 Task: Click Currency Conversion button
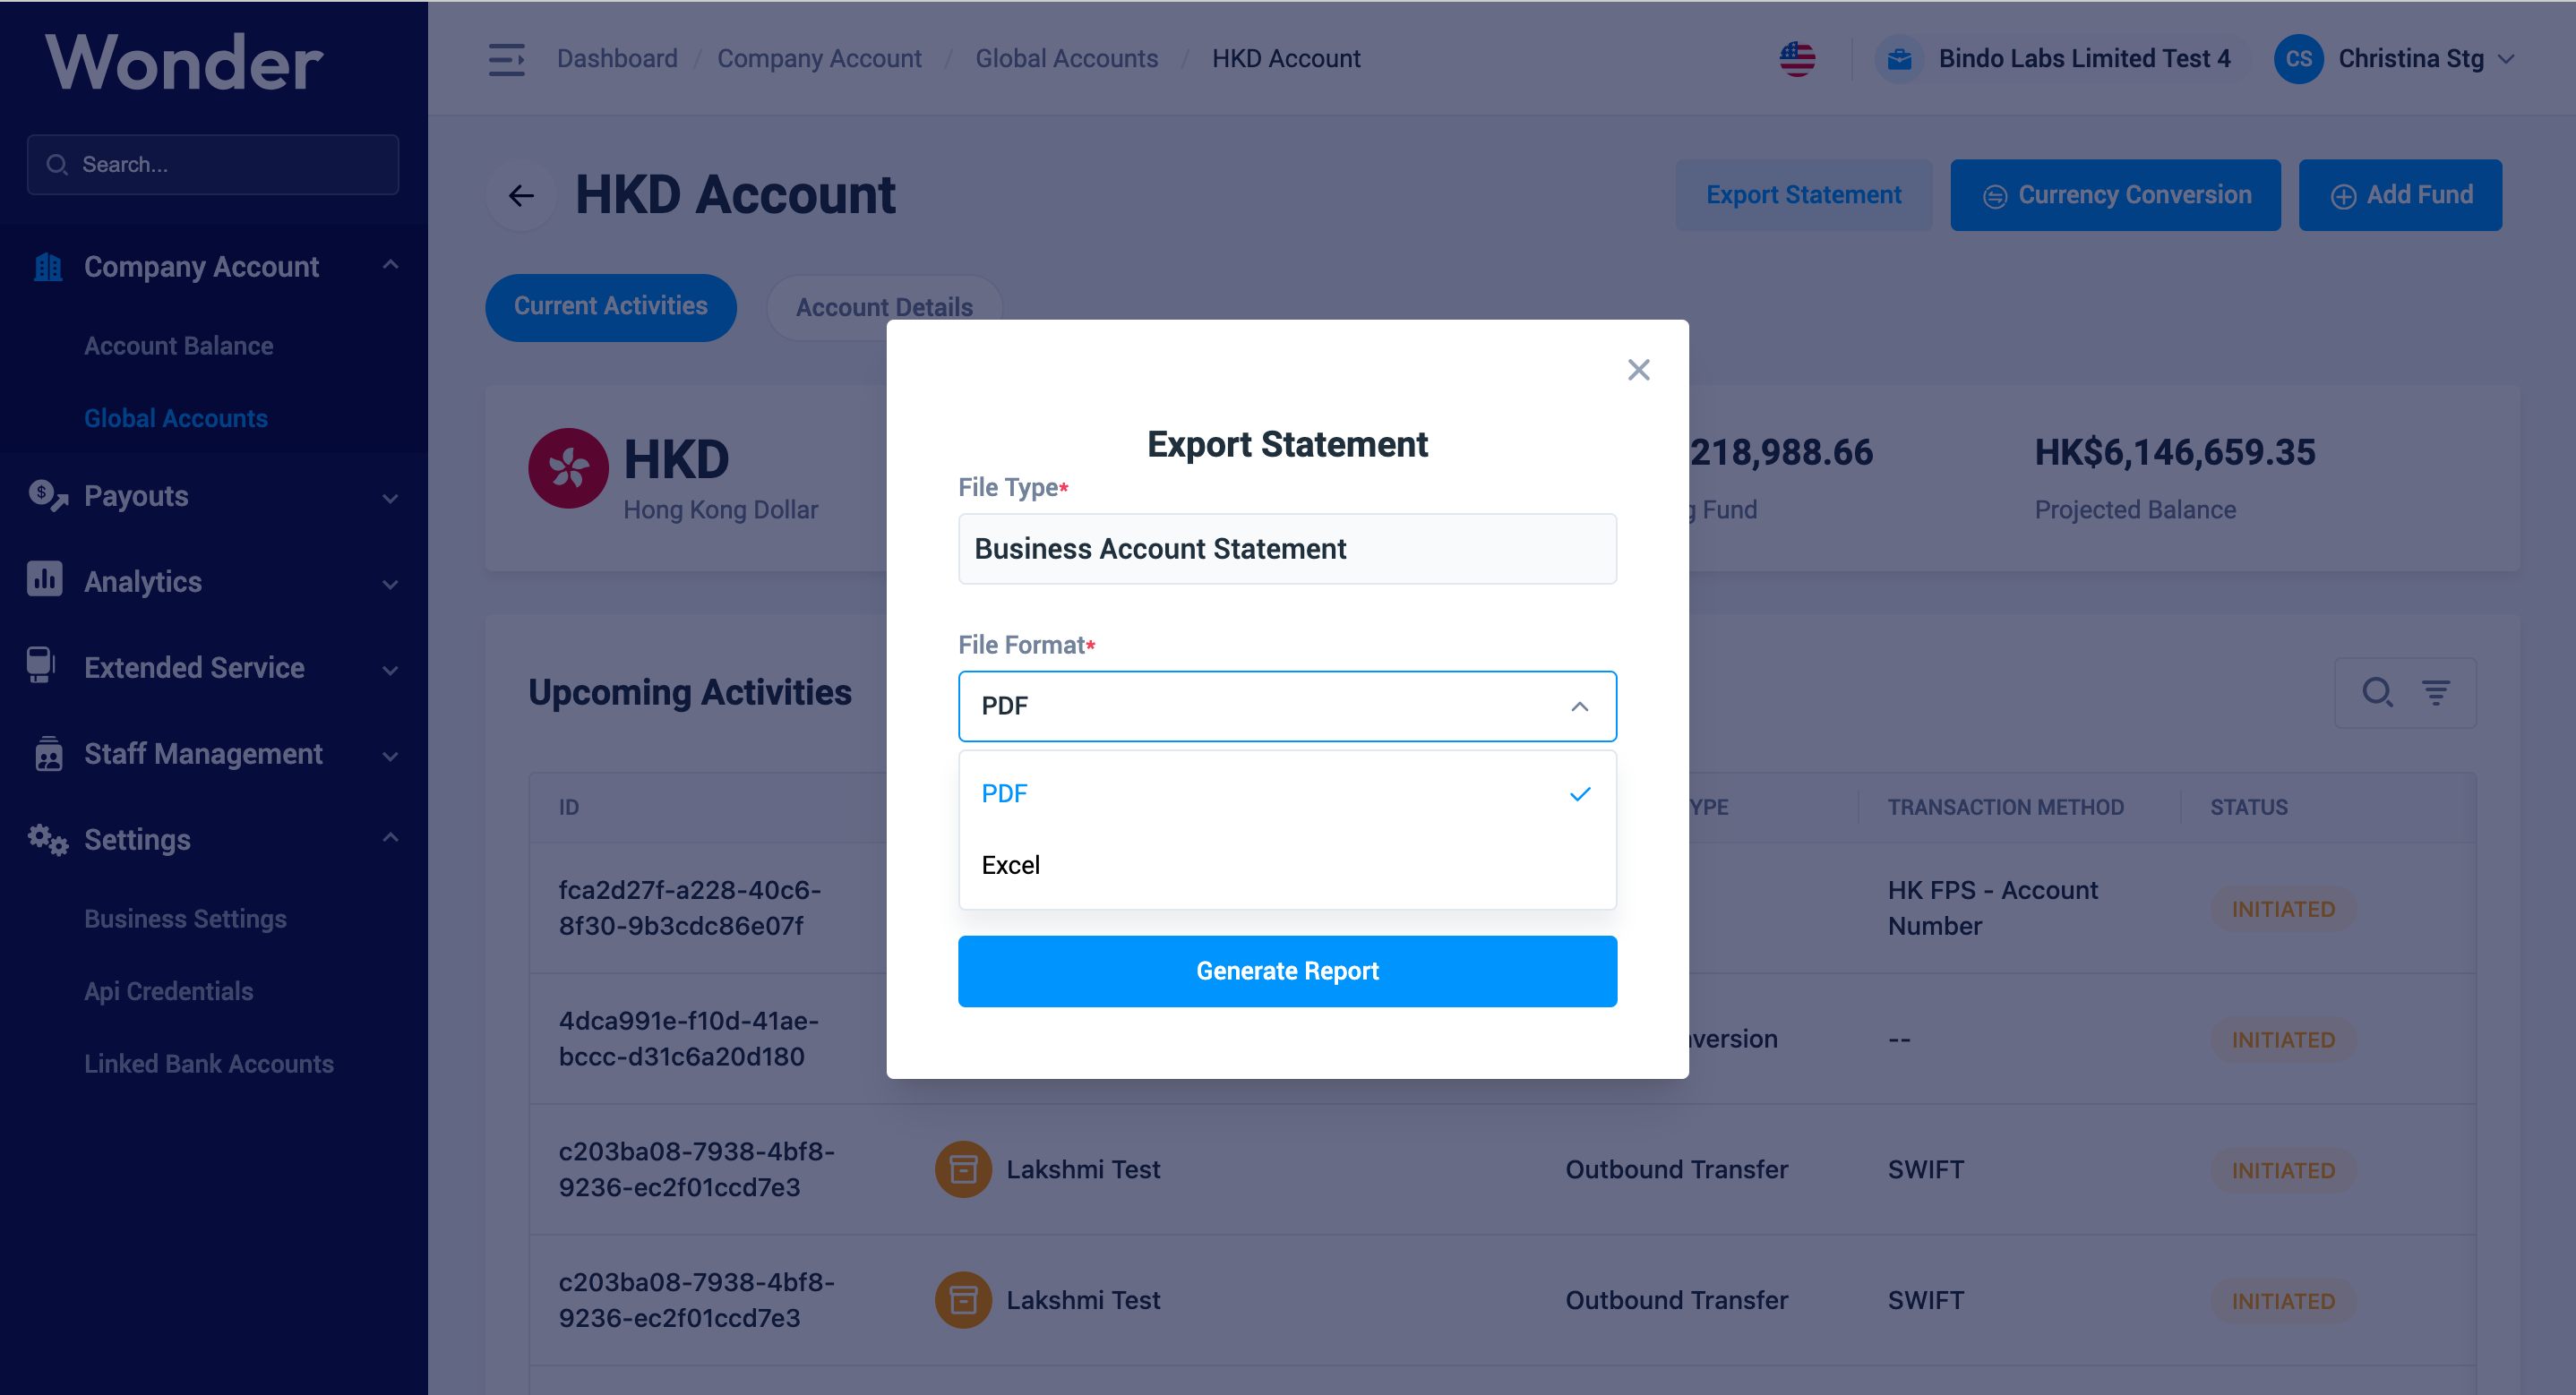coord(2115,195)
